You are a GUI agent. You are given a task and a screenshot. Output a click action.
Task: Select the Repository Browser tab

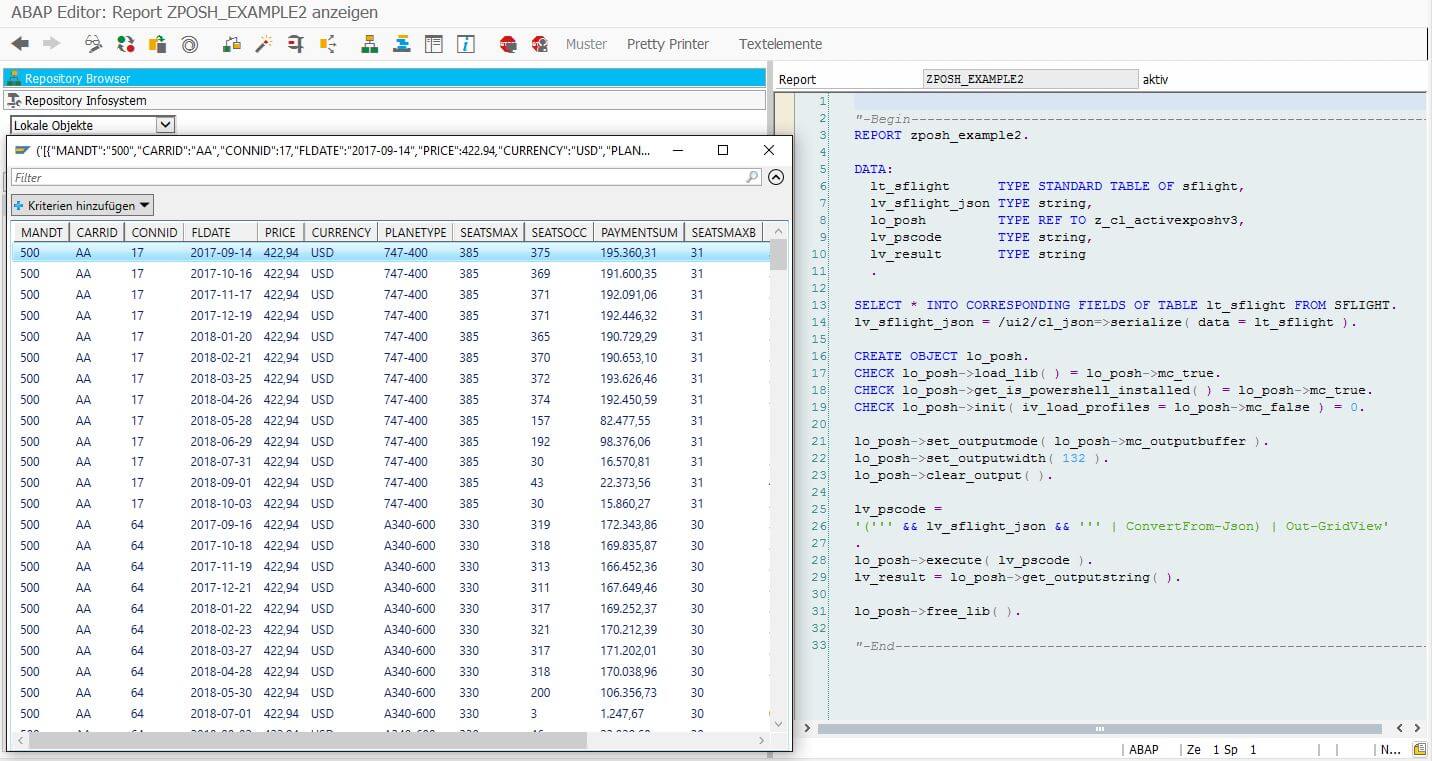click(78, 78)
